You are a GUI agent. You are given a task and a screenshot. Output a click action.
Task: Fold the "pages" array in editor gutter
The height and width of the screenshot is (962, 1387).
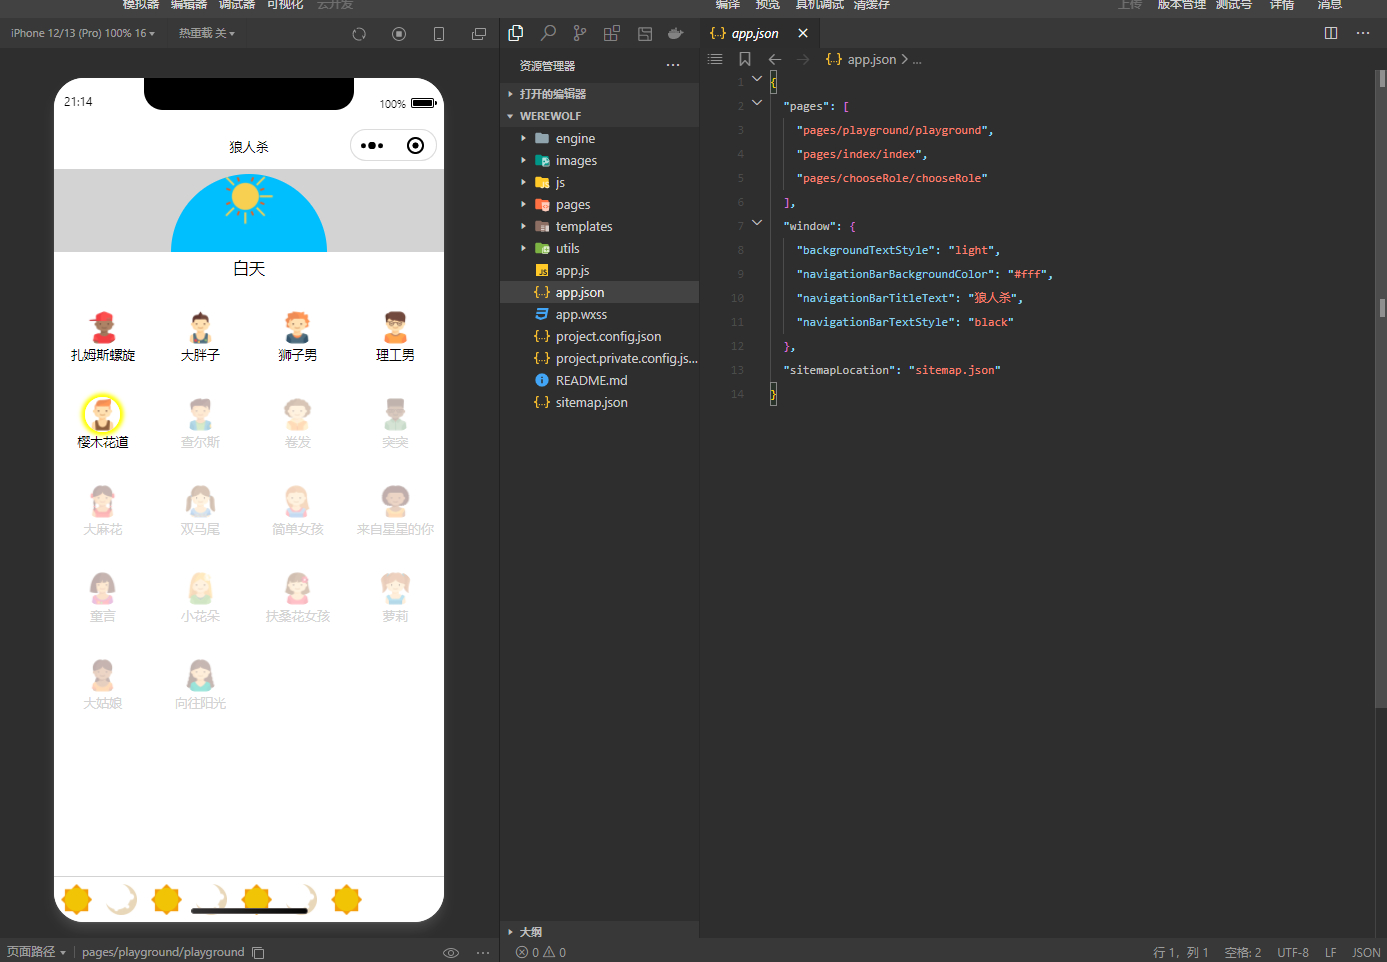(x=757, y=102)
